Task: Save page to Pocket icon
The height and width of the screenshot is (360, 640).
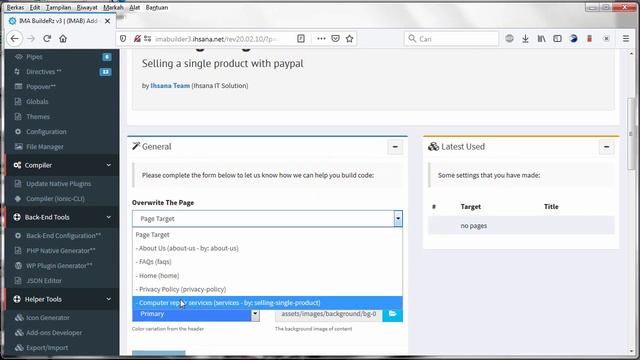Action: [x=336, y=39]
